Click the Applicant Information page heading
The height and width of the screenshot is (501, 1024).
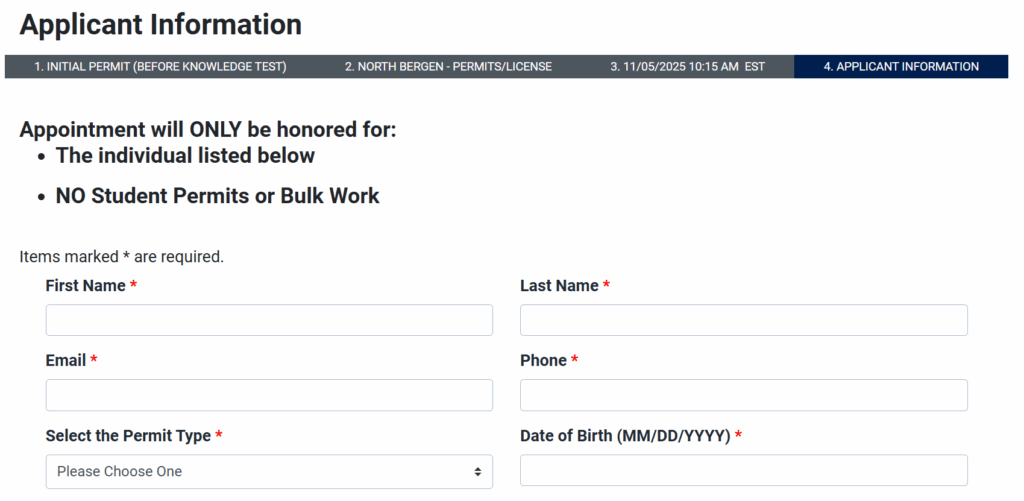pos(160,24)
